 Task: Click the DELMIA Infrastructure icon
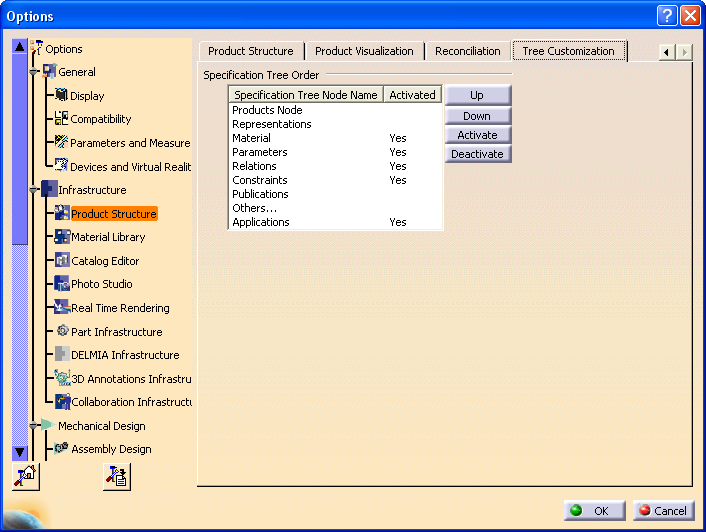(x=62, y=354)
